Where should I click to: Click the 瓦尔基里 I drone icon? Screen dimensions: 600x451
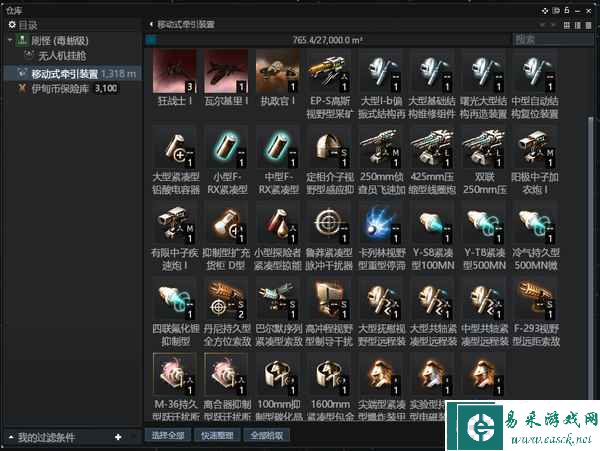tap(226, 75)
